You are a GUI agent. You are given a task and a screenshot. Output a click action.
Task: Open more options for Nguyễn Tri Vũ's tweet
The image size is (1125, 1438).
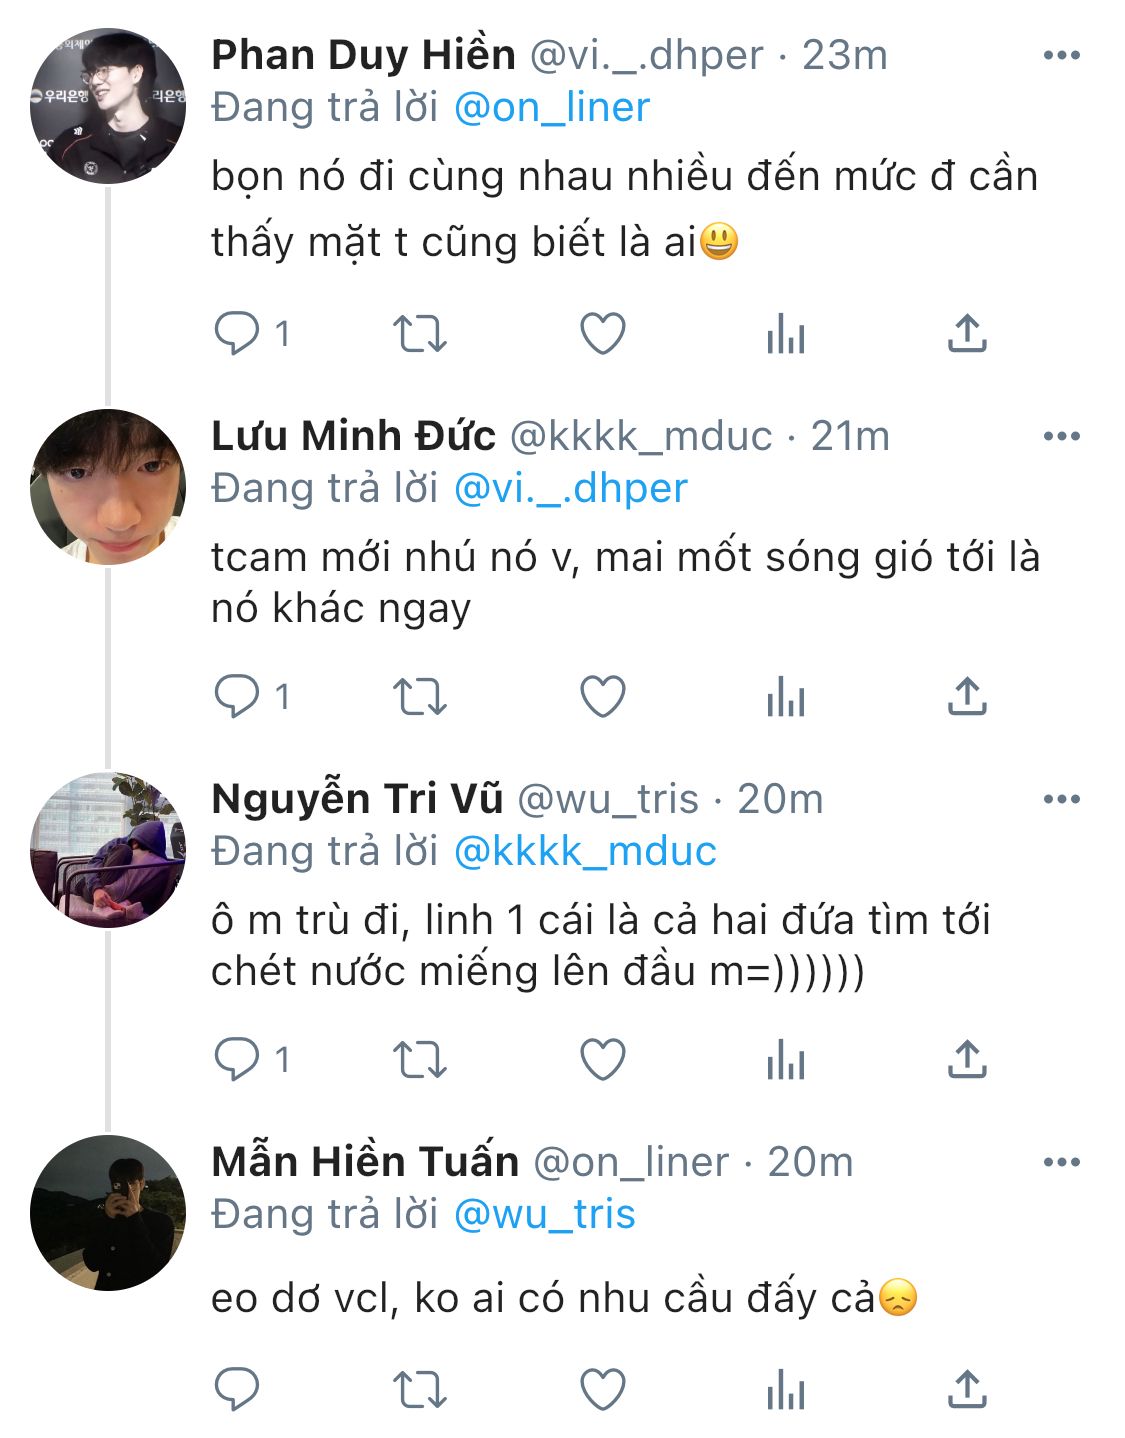pyautogui.click(x=1061, y=799)
